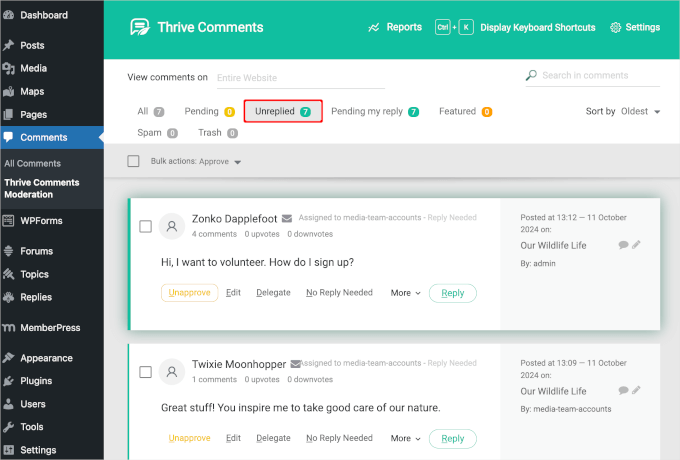This screenshot has height=460, width=680.
Task: Select the Unreplied tab
Action: click(283, 111)
